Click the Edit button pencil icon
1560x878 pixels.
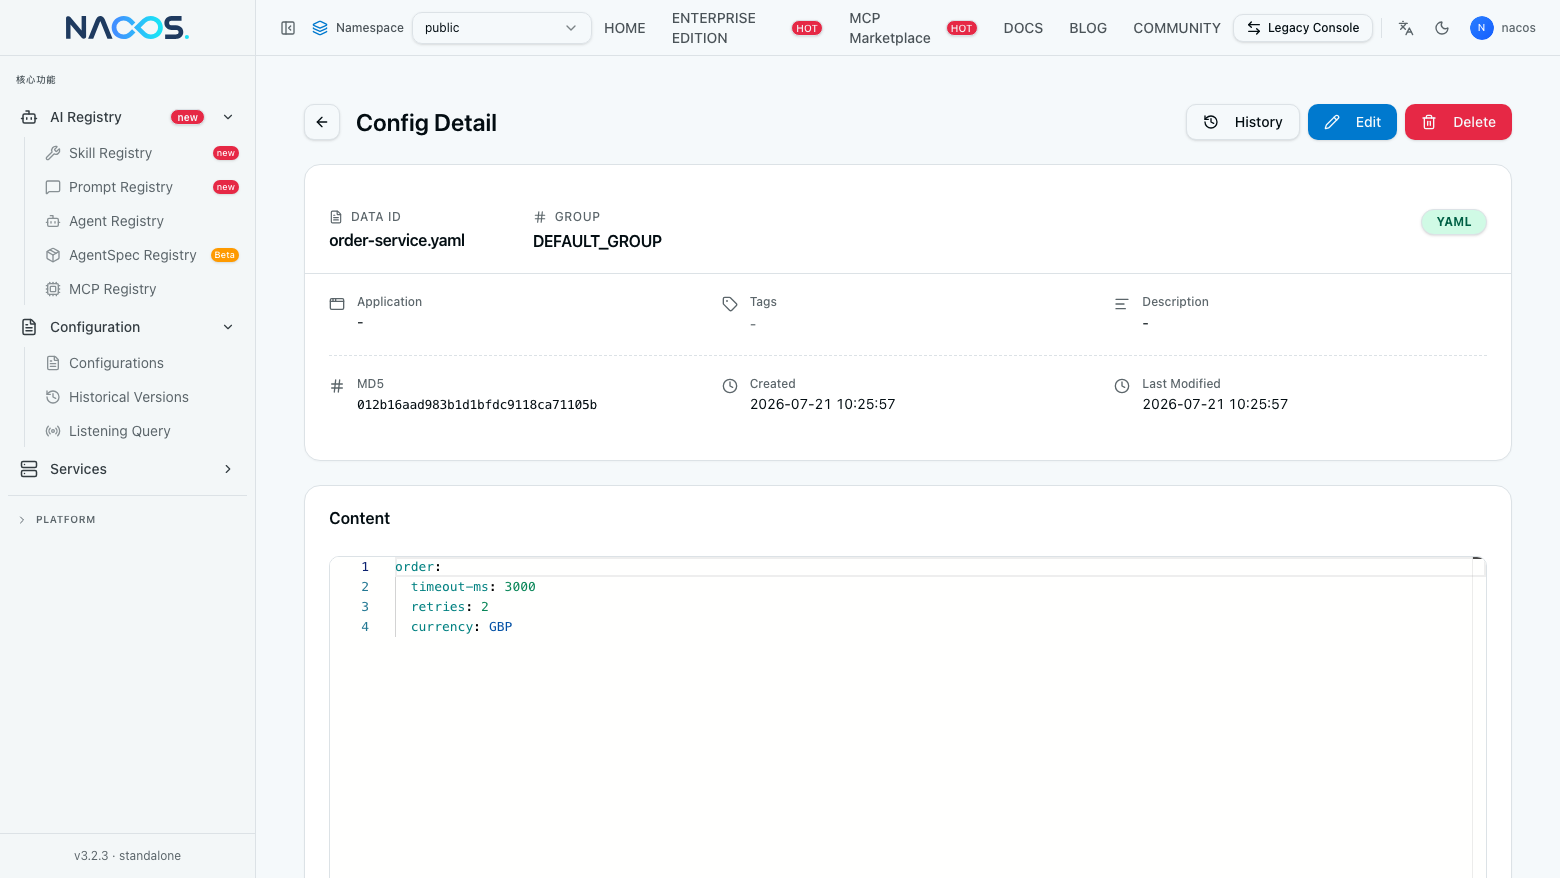[1332, 122]
